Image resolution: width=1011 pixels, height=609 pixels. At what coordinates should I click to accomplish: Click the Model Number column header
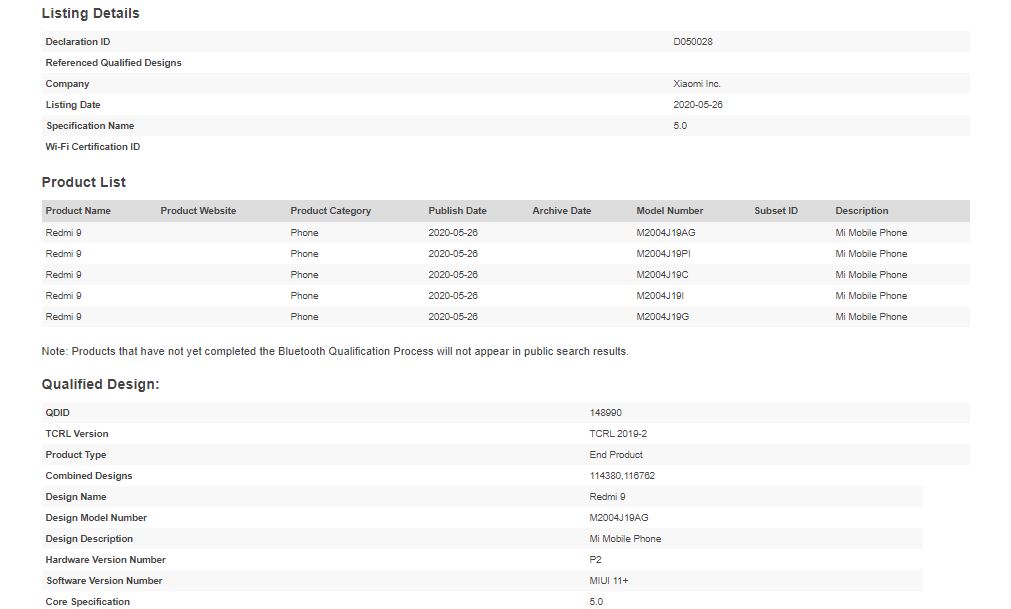click(669, 211)
